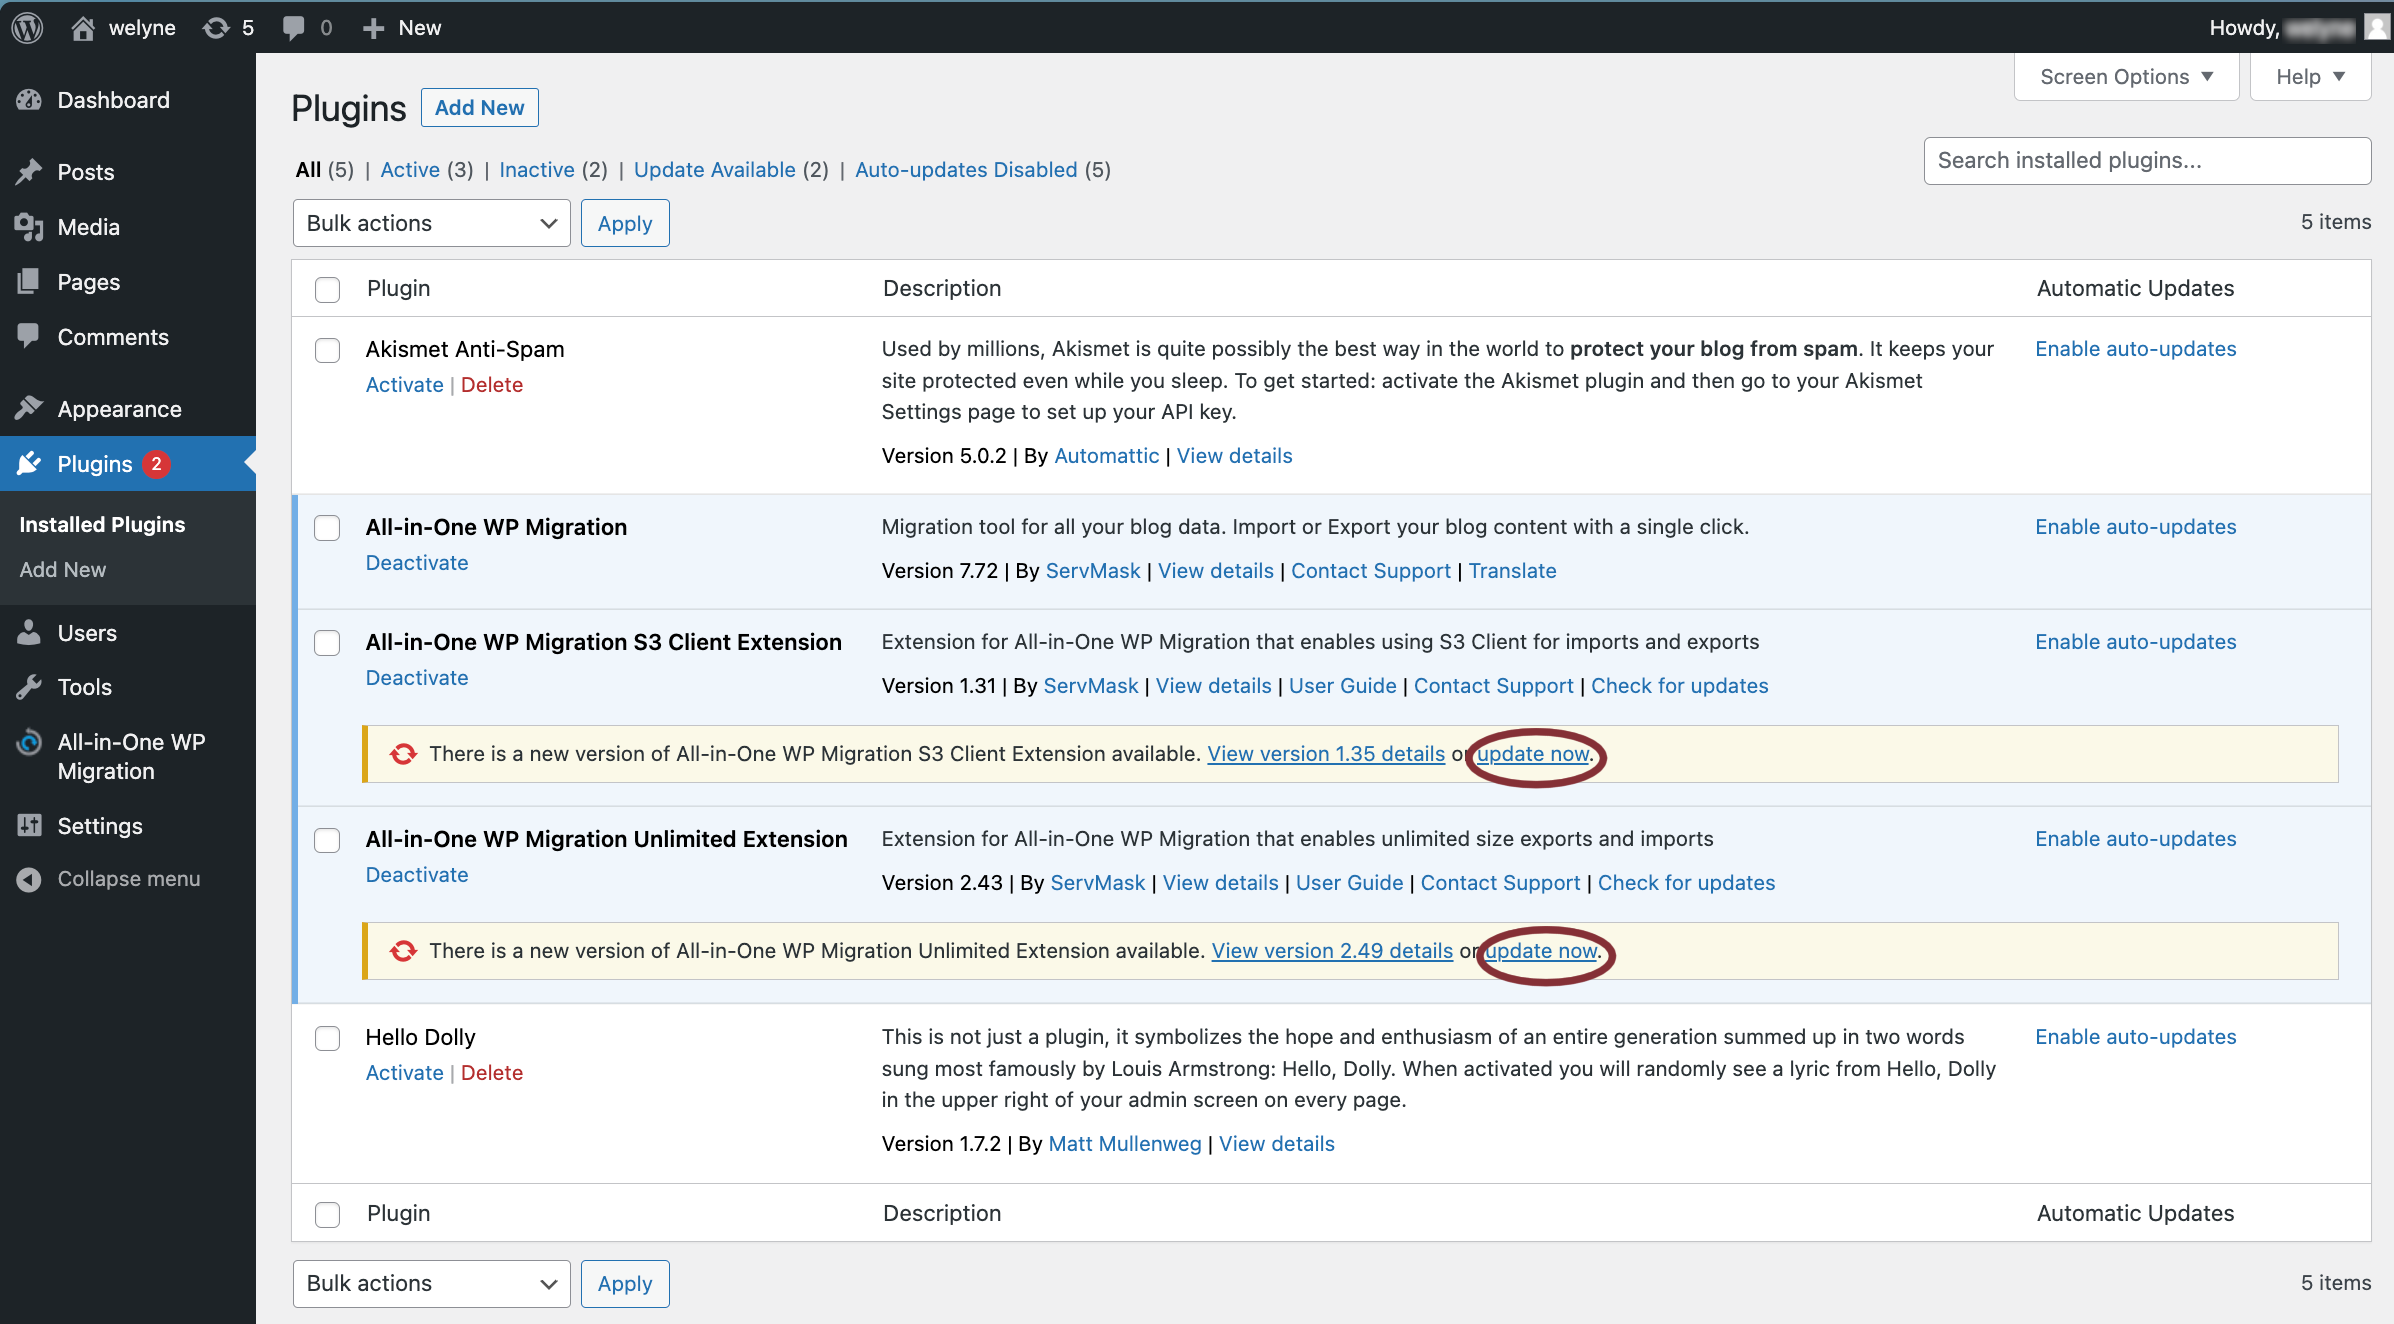2394x1324 pixels.
Task: Click the top Apply button
Action: coord(625,223)
